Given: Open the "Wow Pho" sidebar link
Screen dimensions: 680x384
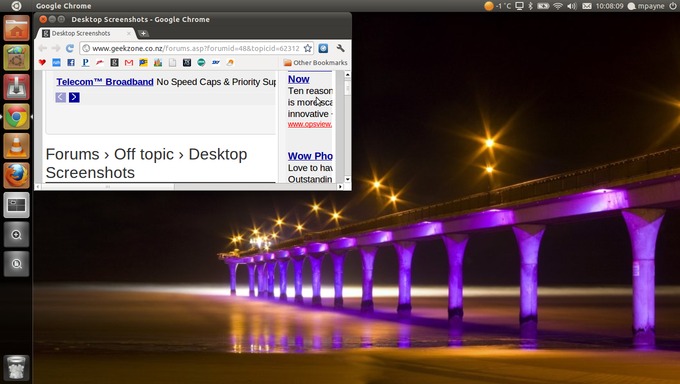Looking at the screenshot, I should click(310, 156).
